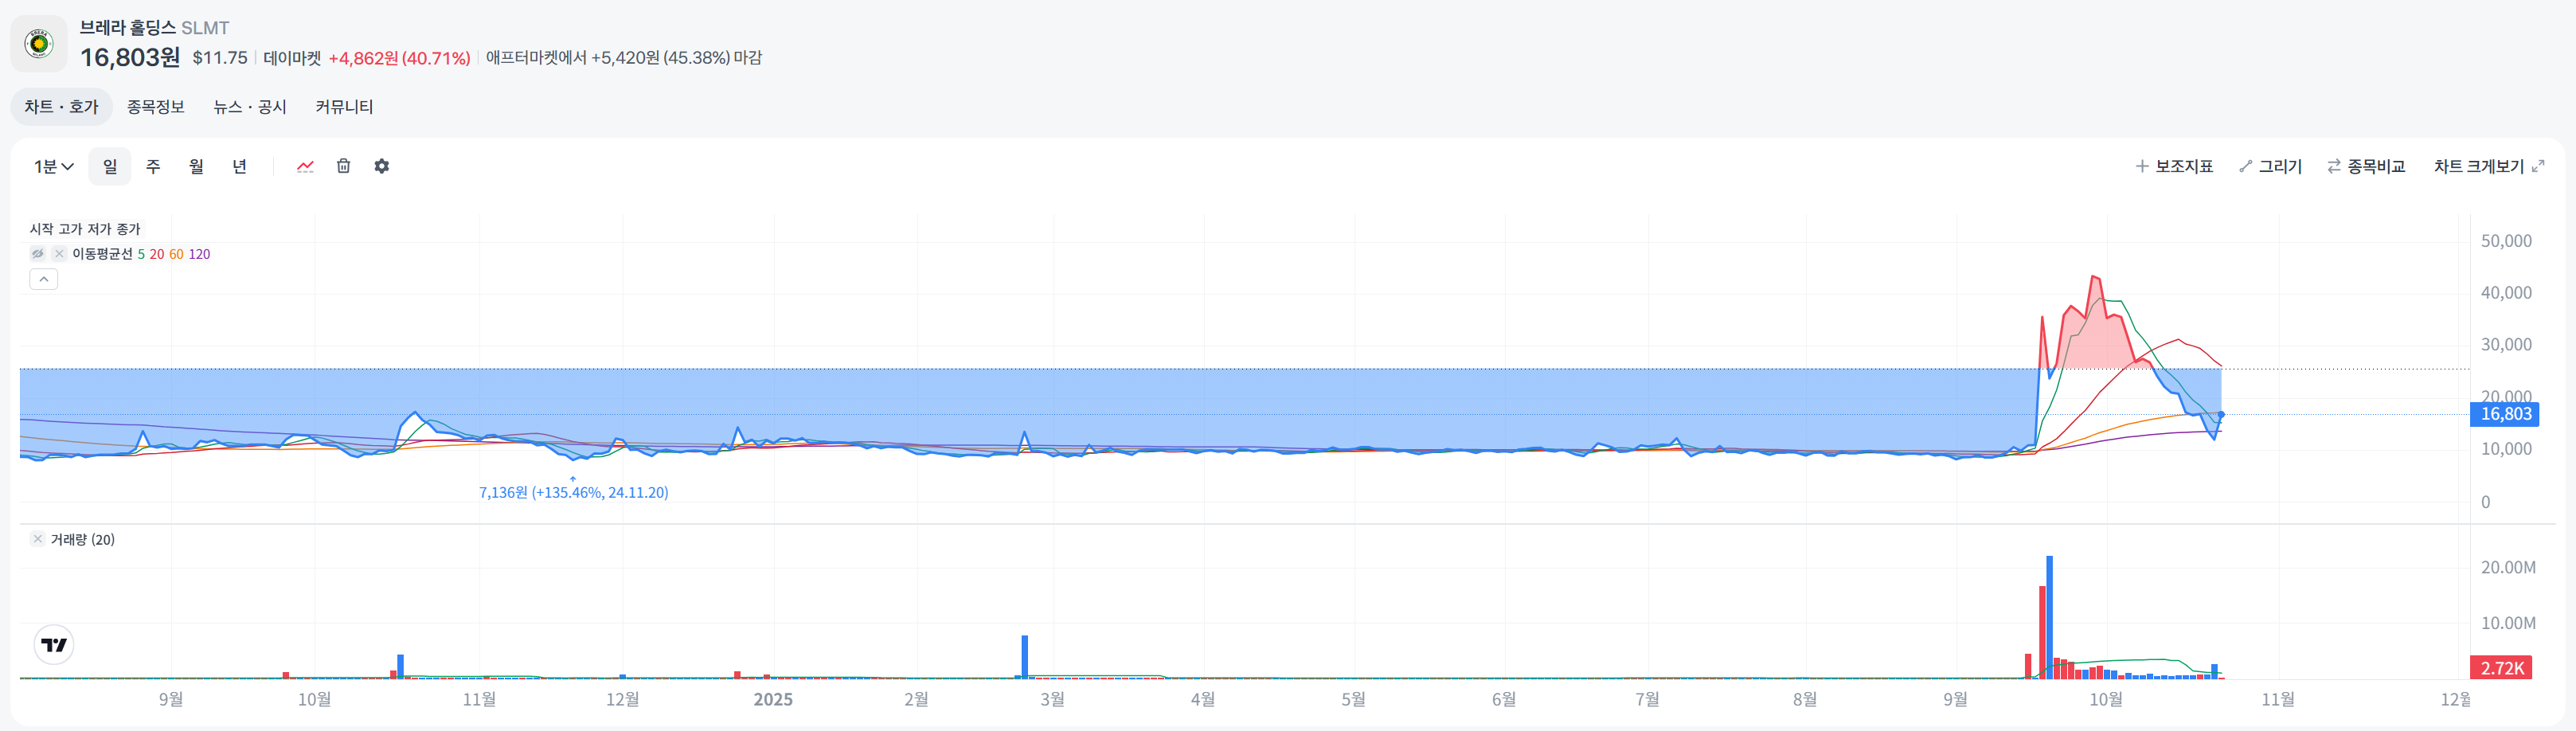2576x731 pixels.
Task: Click the 브레라 홀딩스 stock logo
Action: (39, 44)
